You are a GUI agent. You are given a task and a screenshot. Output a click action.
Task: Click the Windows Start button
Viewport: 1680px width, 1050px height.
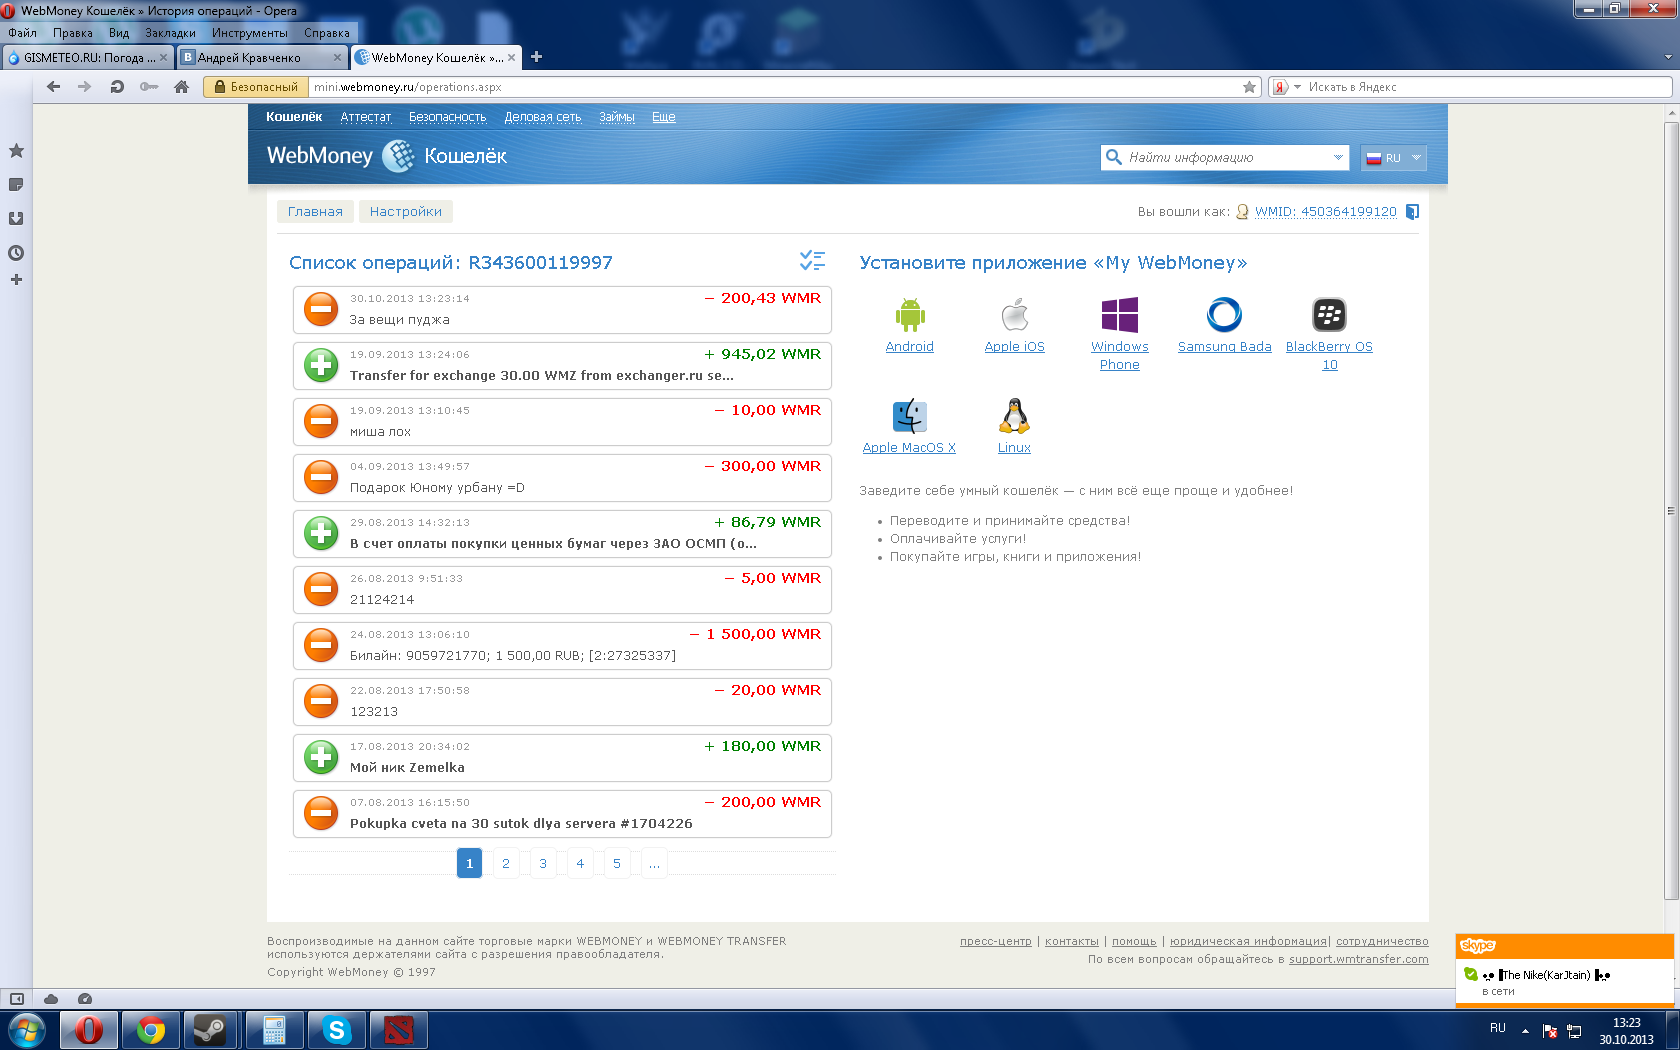click(x=26, y=1030)
